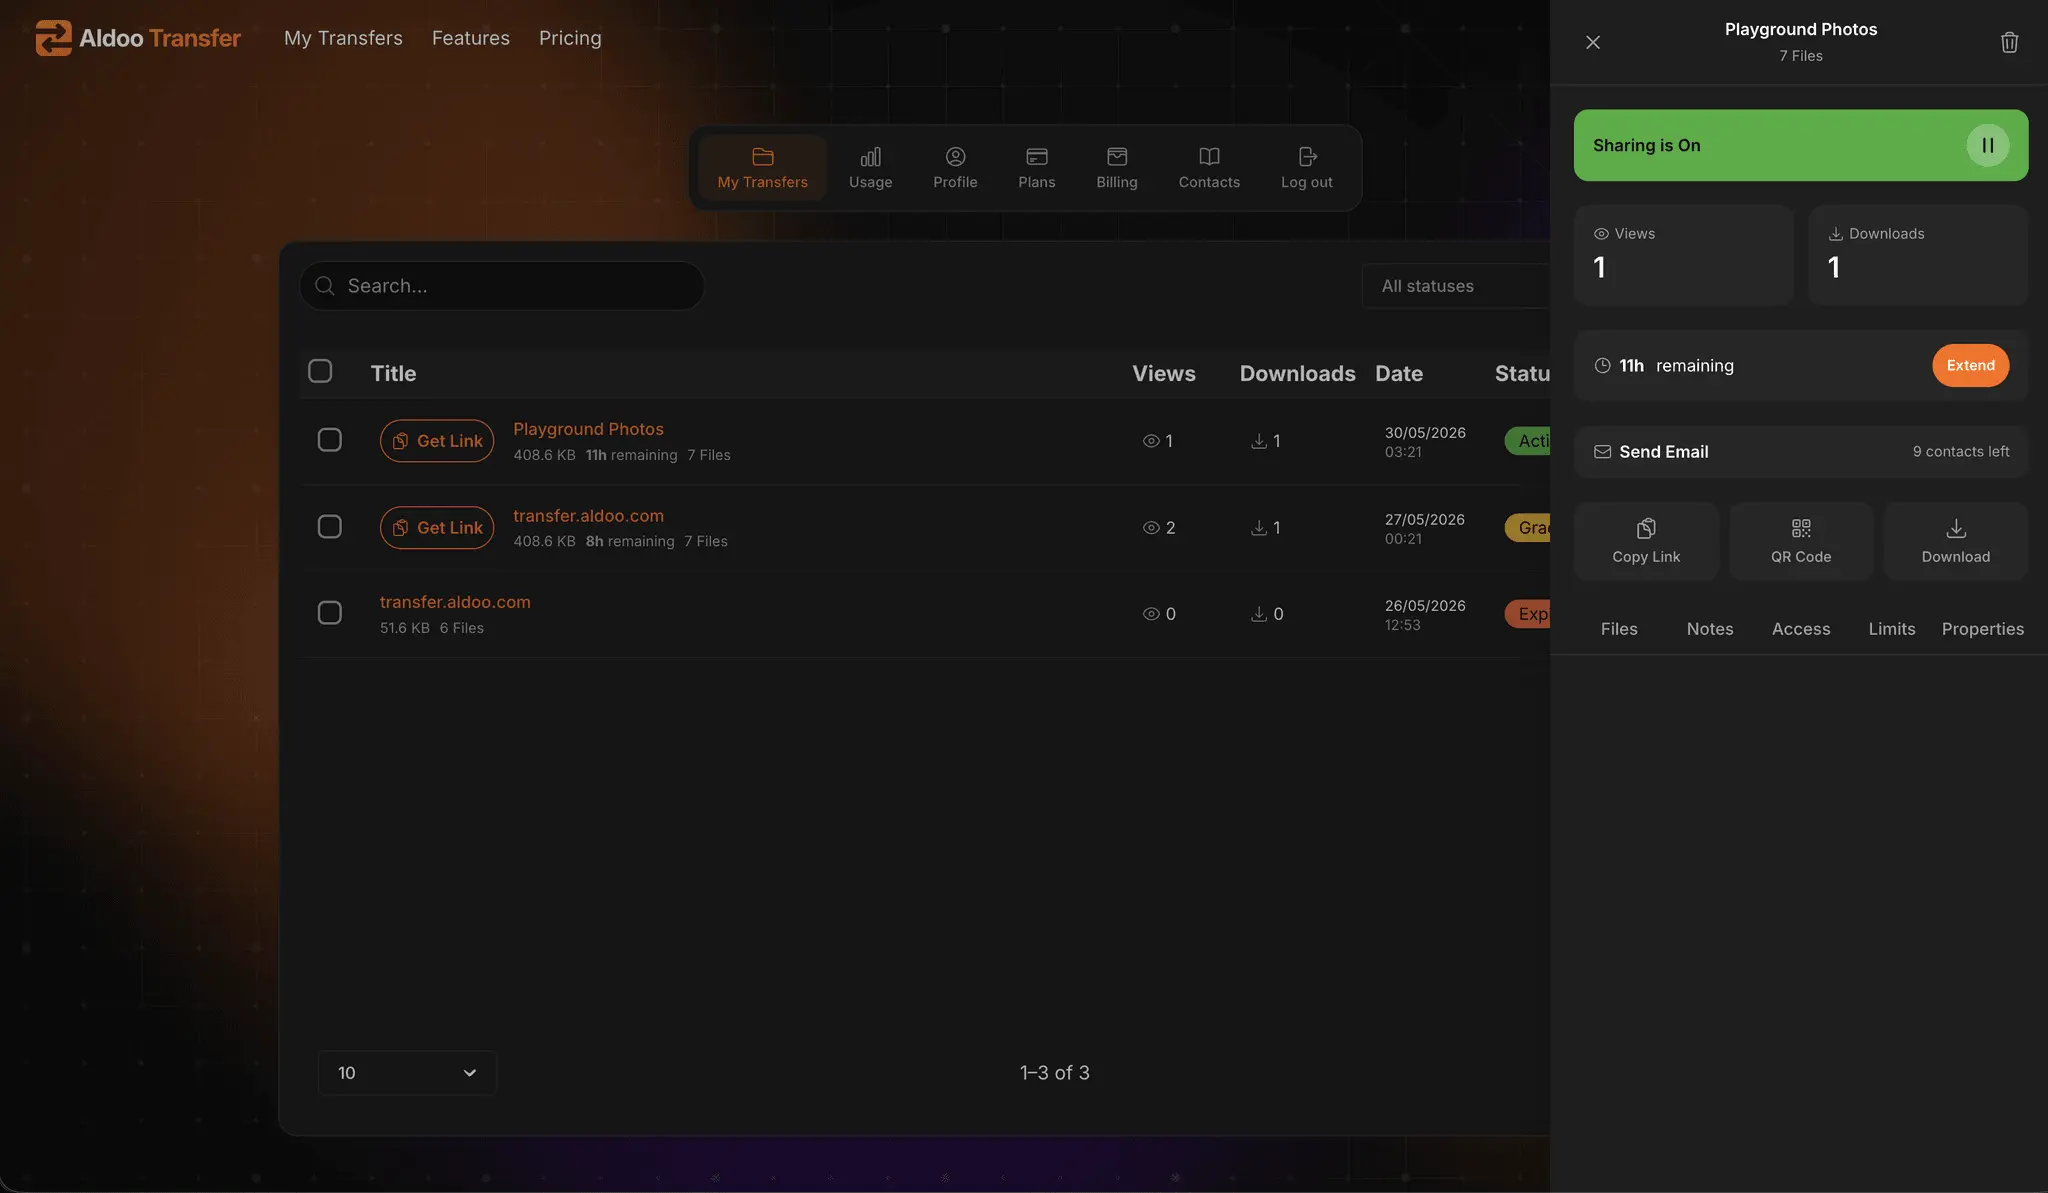
Task: Click the Aldoo Transfer logo
Action: point(138,38)
